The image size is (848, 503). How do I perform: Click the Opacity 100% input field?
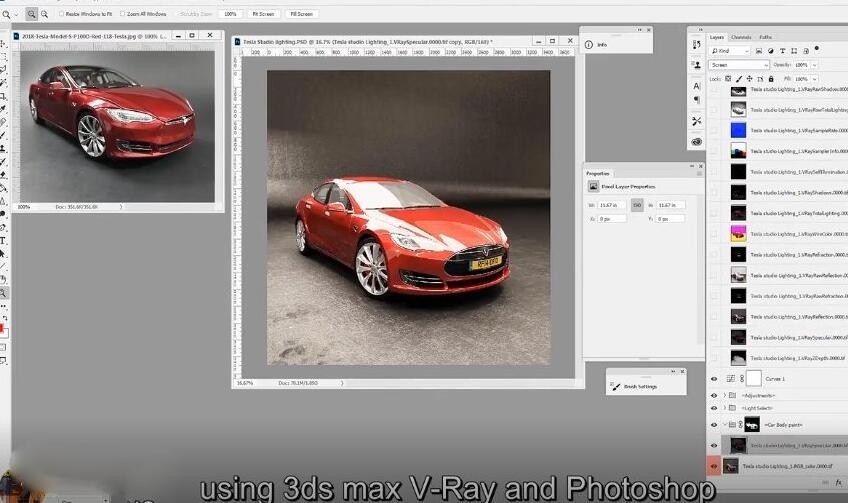pos(801,65)
